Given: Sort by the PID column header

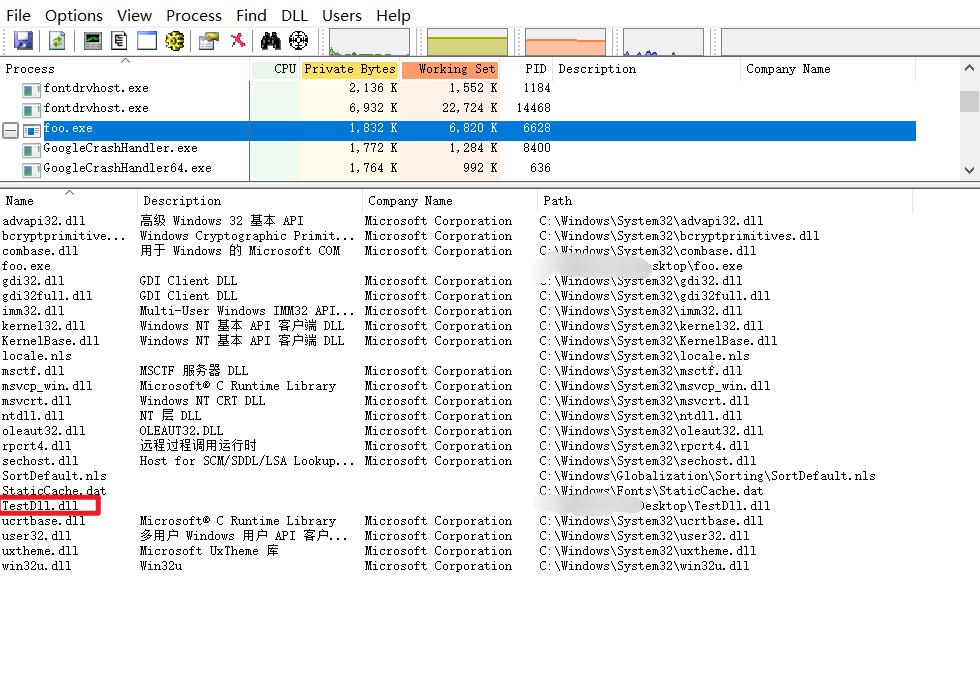Looking at the screenshot, I should tap(526, 69).
